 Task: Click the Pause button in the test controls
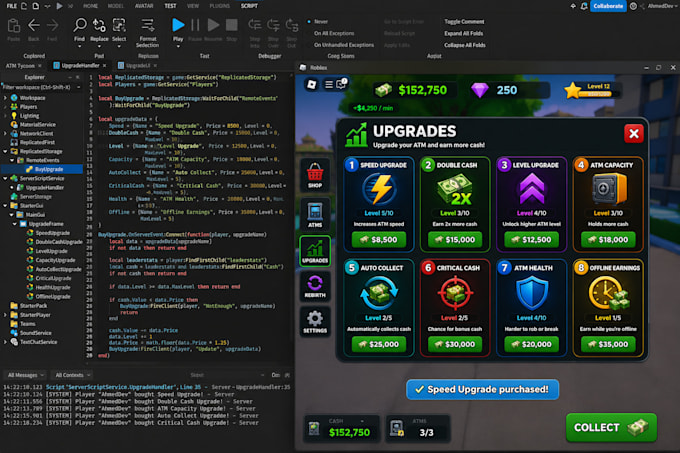tap(195, 25)
